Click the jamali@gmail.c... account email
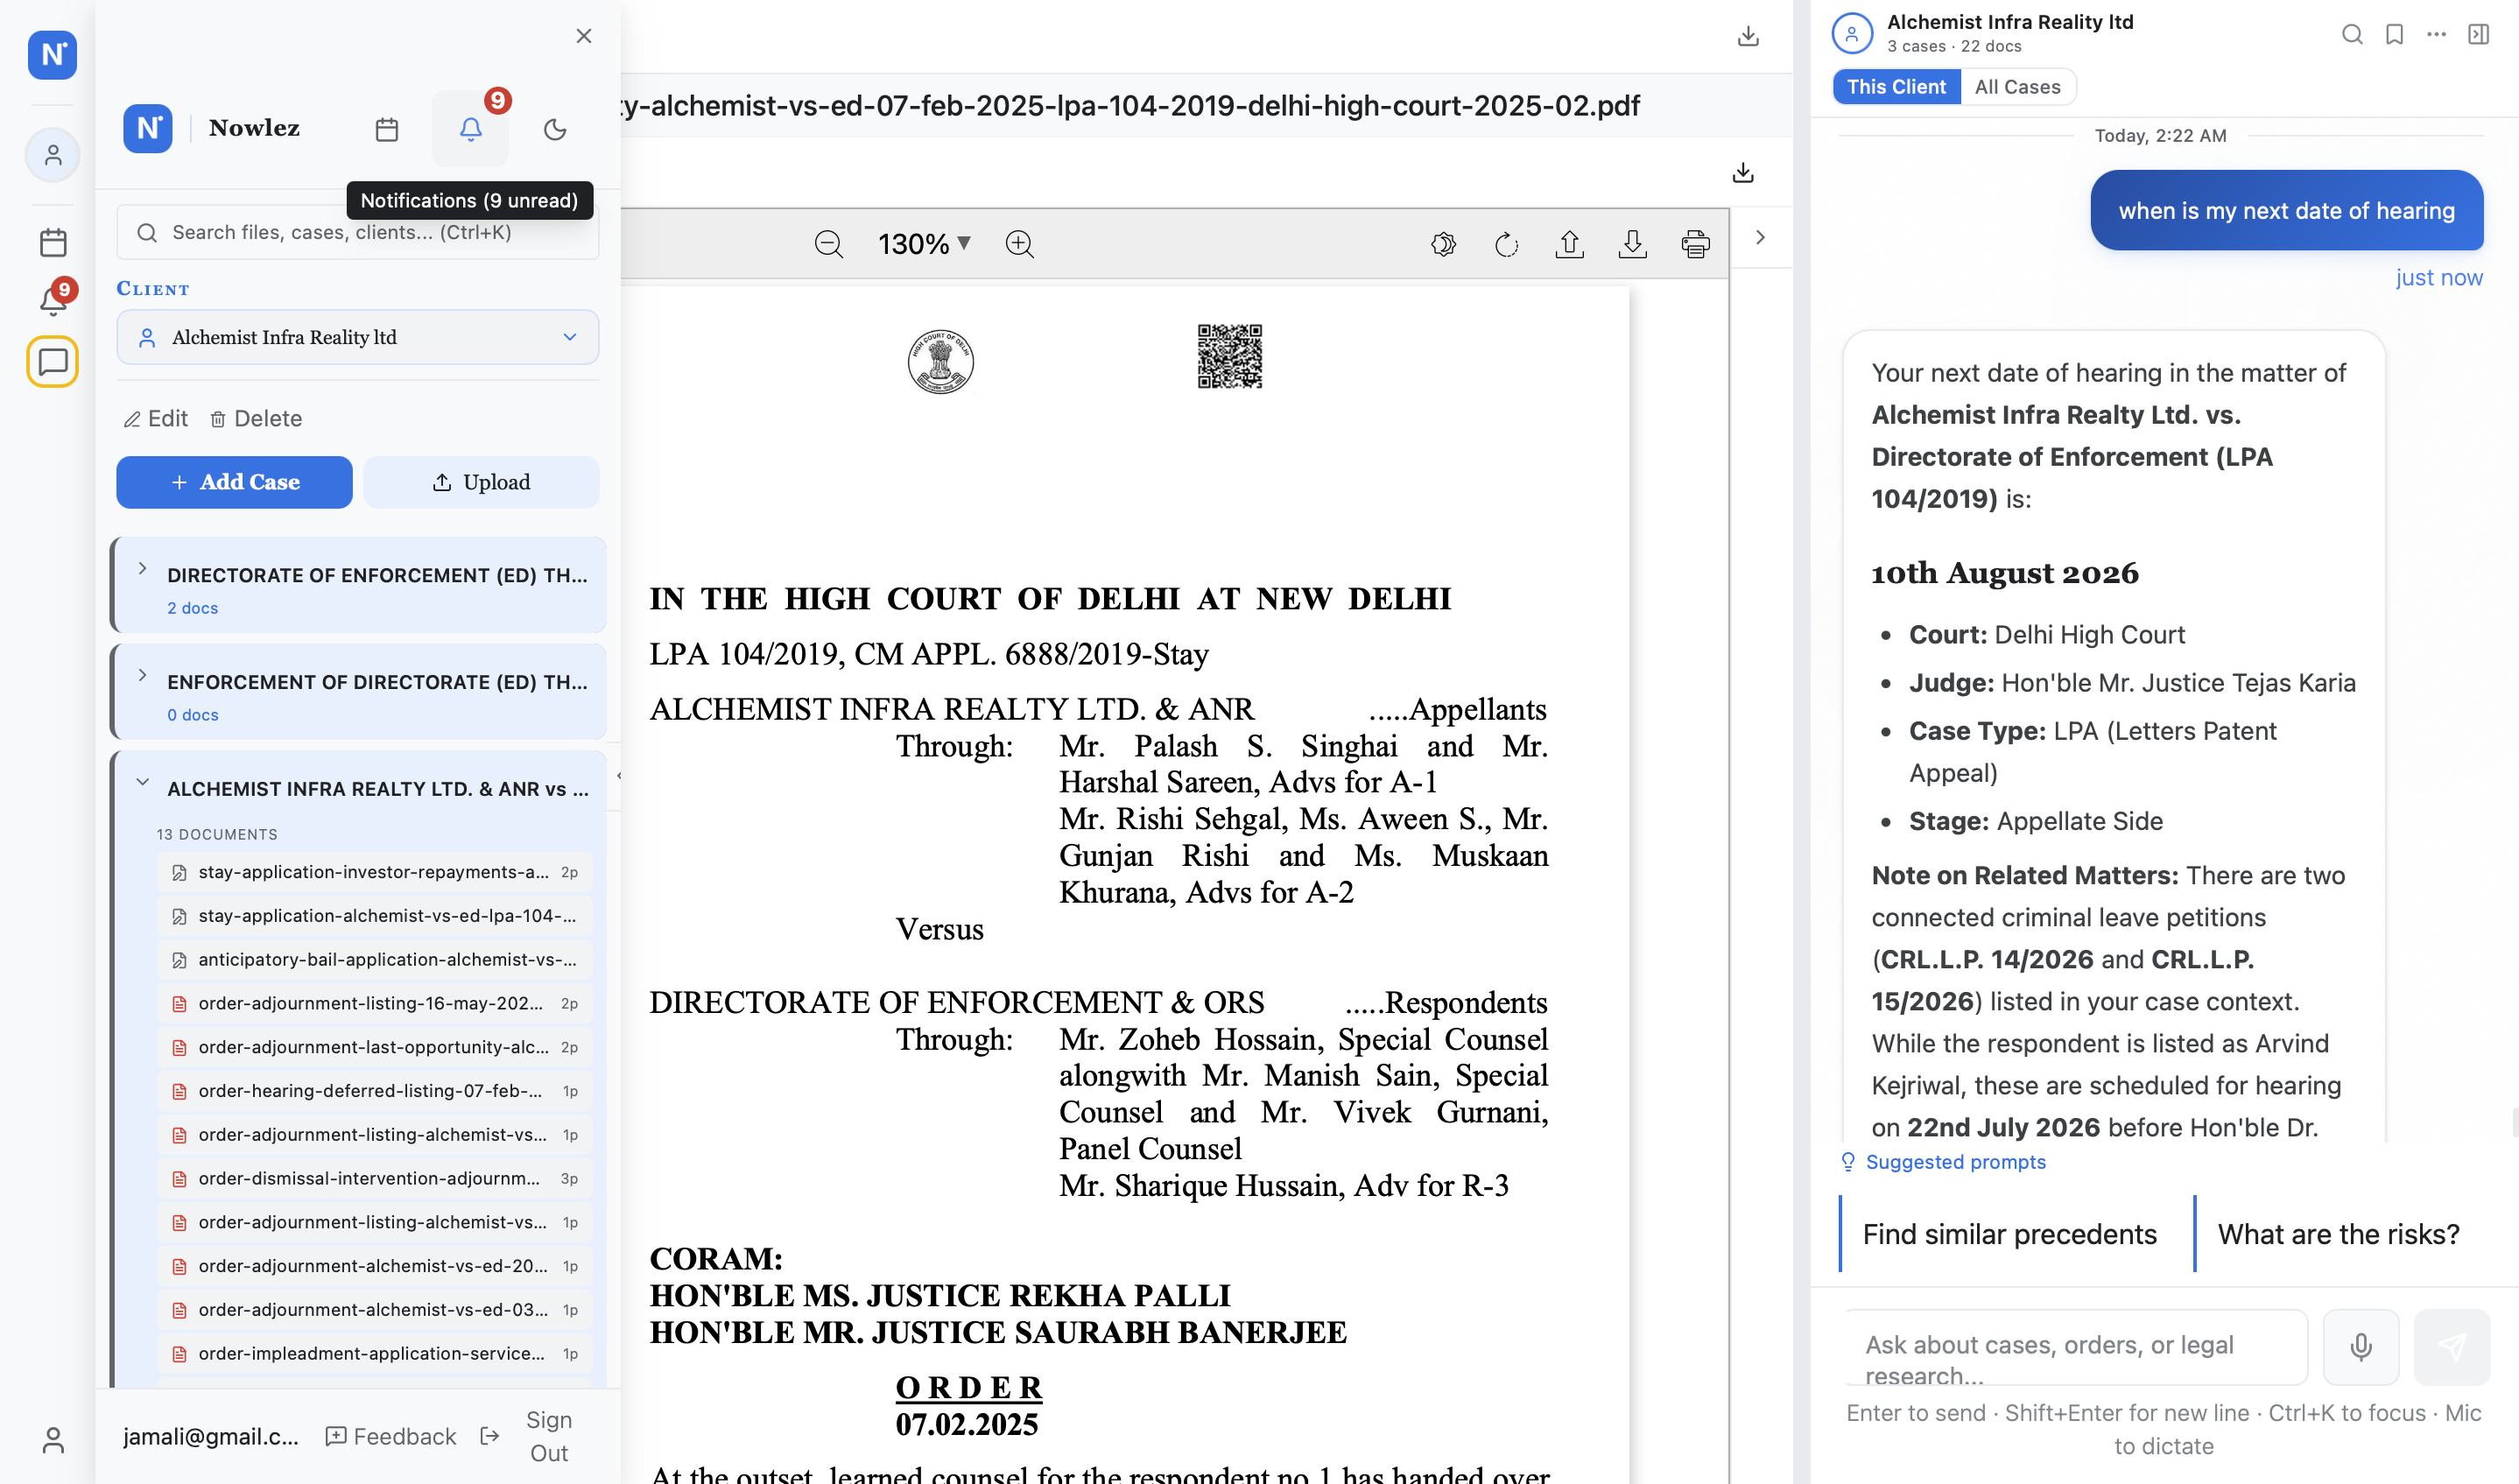2519x1484 pixels. click(x=211, y=1437)
